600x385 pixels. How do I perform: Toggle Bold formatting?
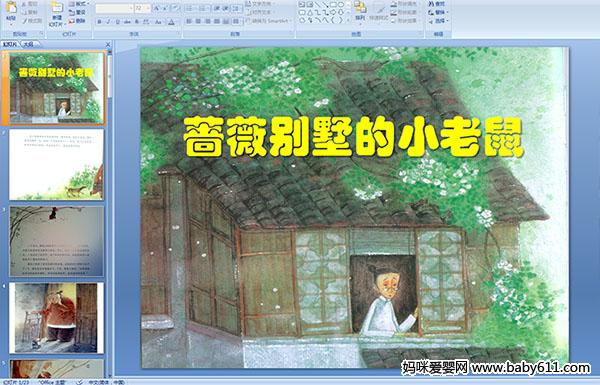coord(99,22)
